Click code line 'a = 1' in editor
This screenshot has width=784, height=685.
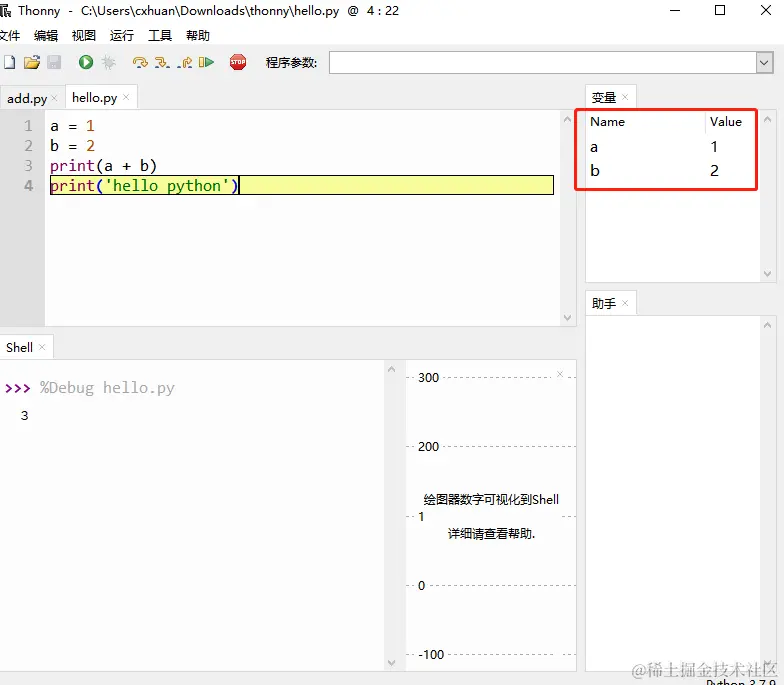[x=72, y=126]
